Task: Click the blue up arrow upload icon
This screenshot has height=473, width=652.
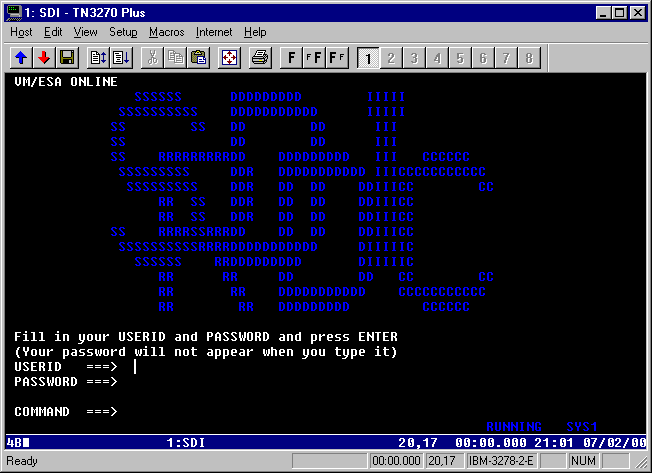Action: point(21,57)
